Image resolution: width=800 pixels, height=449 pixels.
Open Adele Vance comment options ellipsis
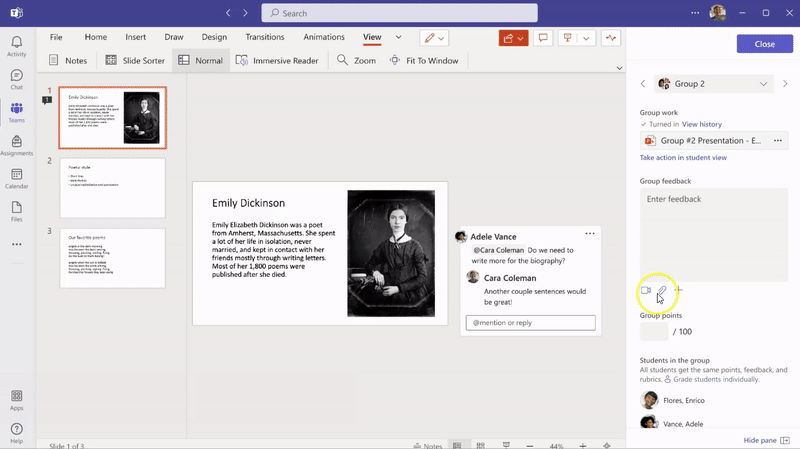coord(590,233)
